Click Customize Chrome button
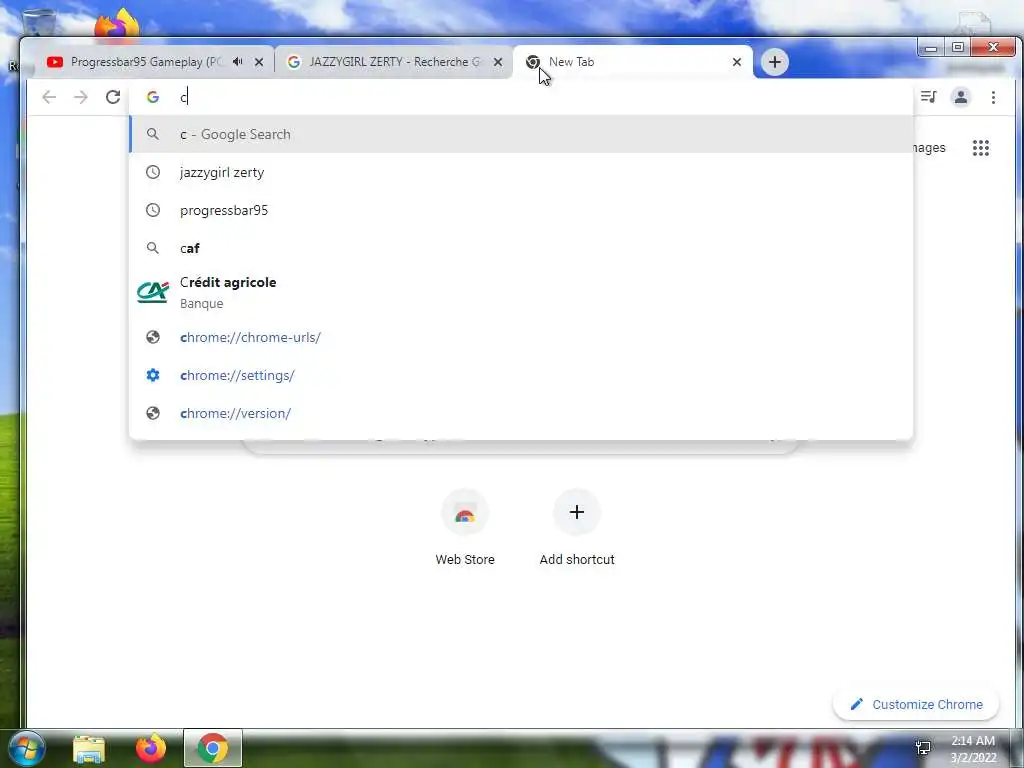Image resolution: width=1024 pixels, height=768 pixels. pyautogui.click(x=916, y=705)
